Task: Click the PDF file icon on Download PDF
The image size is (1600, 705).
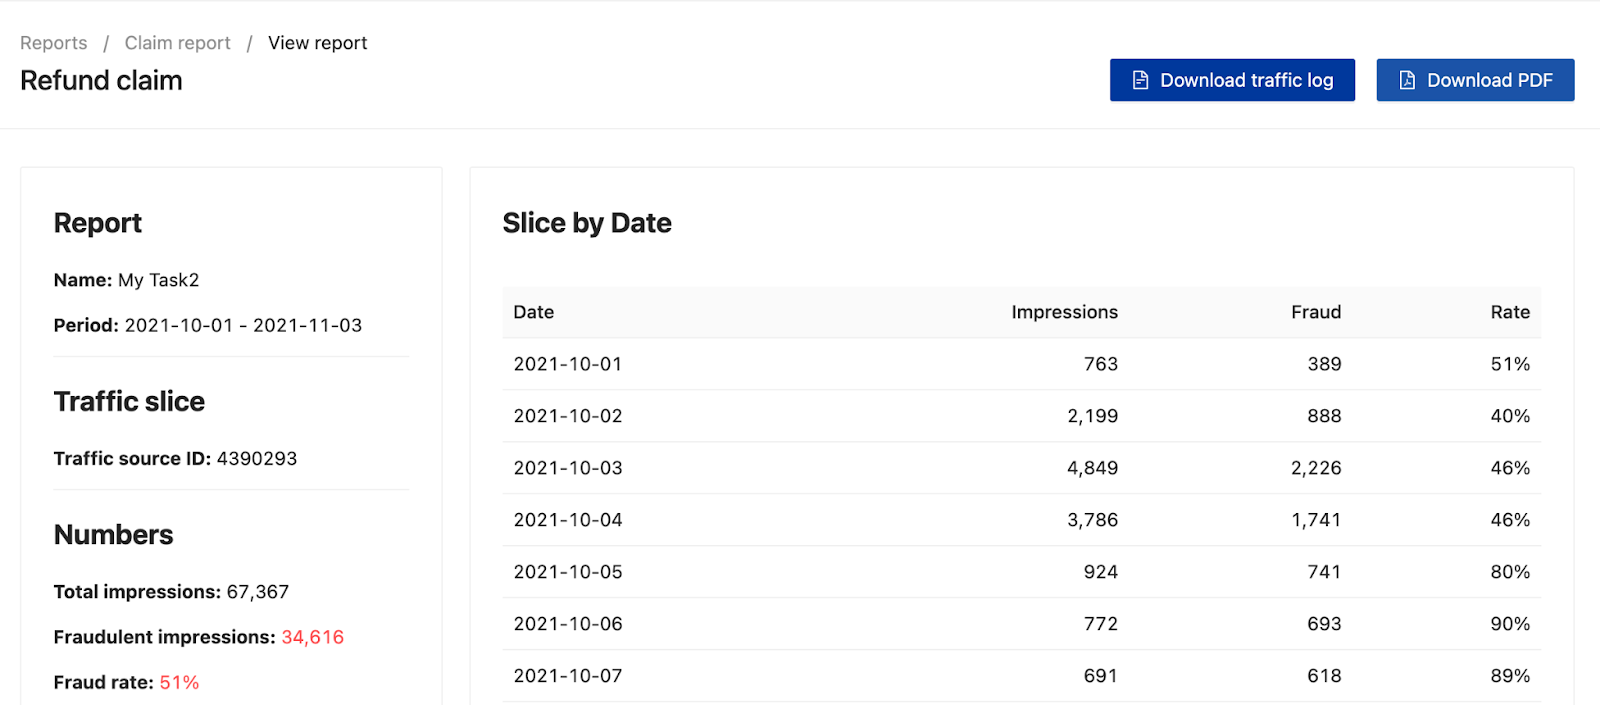Action: [x=1407, y=80]
